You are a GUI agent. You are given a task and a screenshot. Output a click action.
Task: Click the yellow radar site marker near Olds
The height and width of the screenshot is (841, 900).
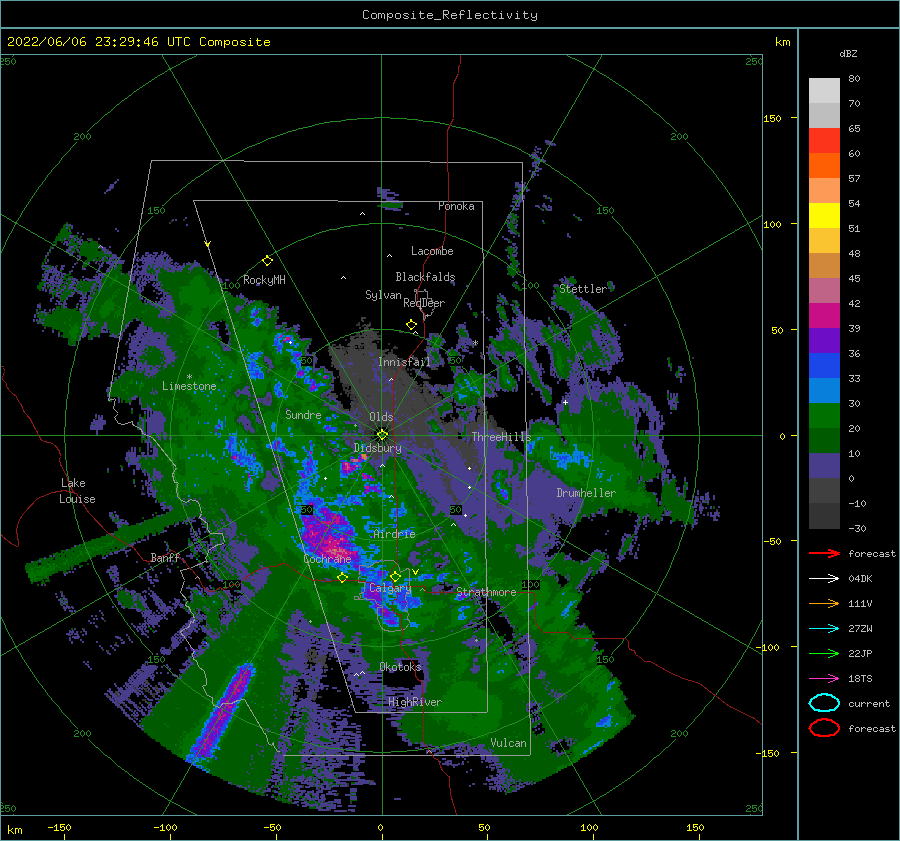(x=382, y=435)
